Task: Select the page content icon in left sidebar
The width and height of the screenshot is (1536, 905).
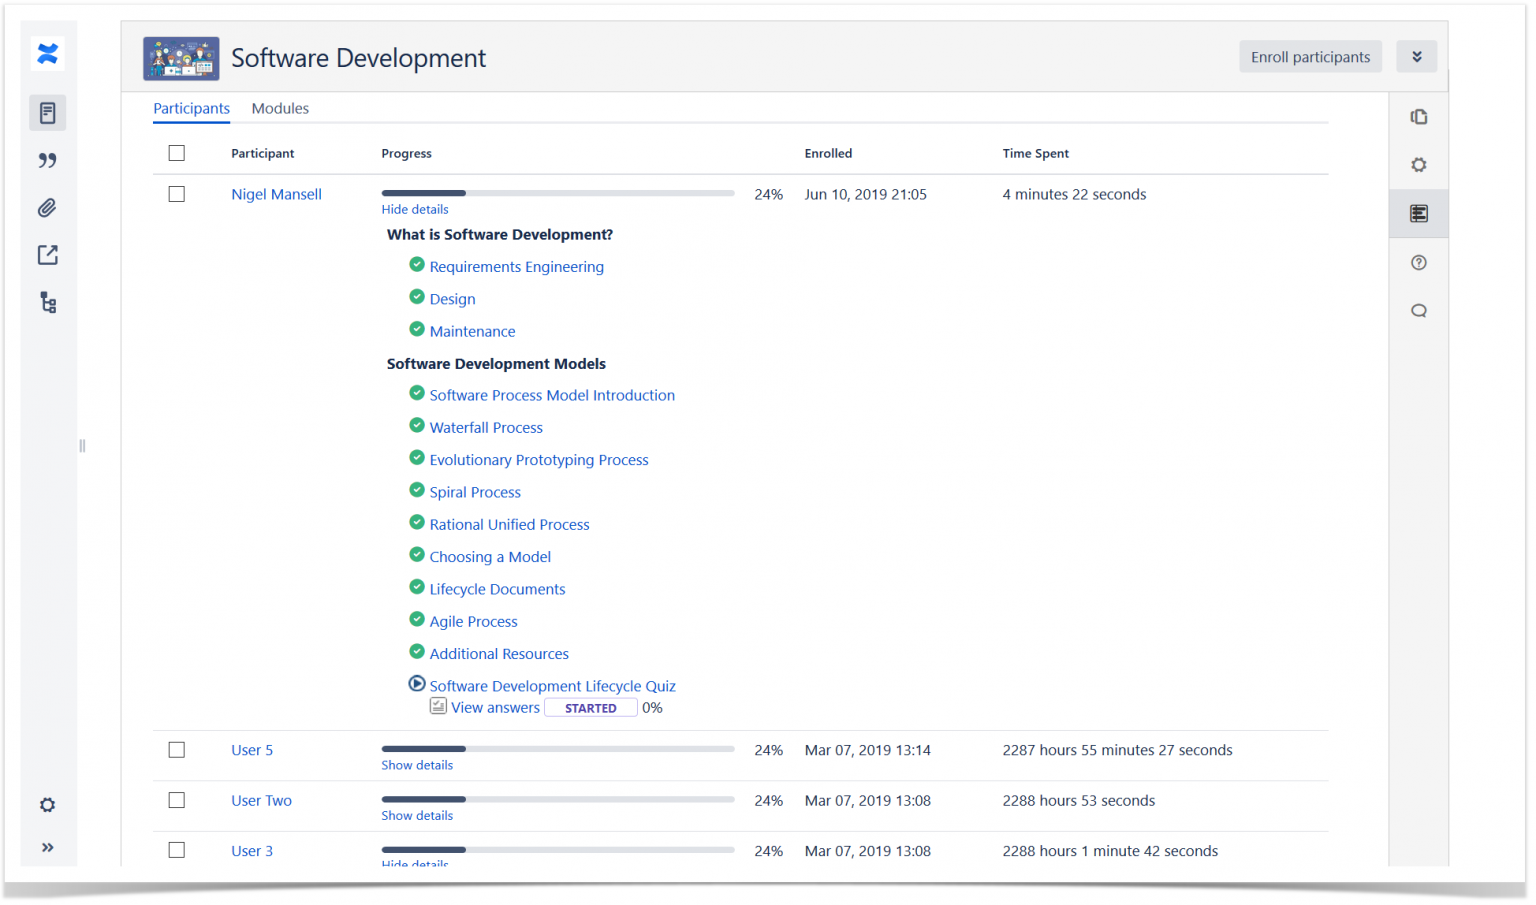Action: coord(47,112)
